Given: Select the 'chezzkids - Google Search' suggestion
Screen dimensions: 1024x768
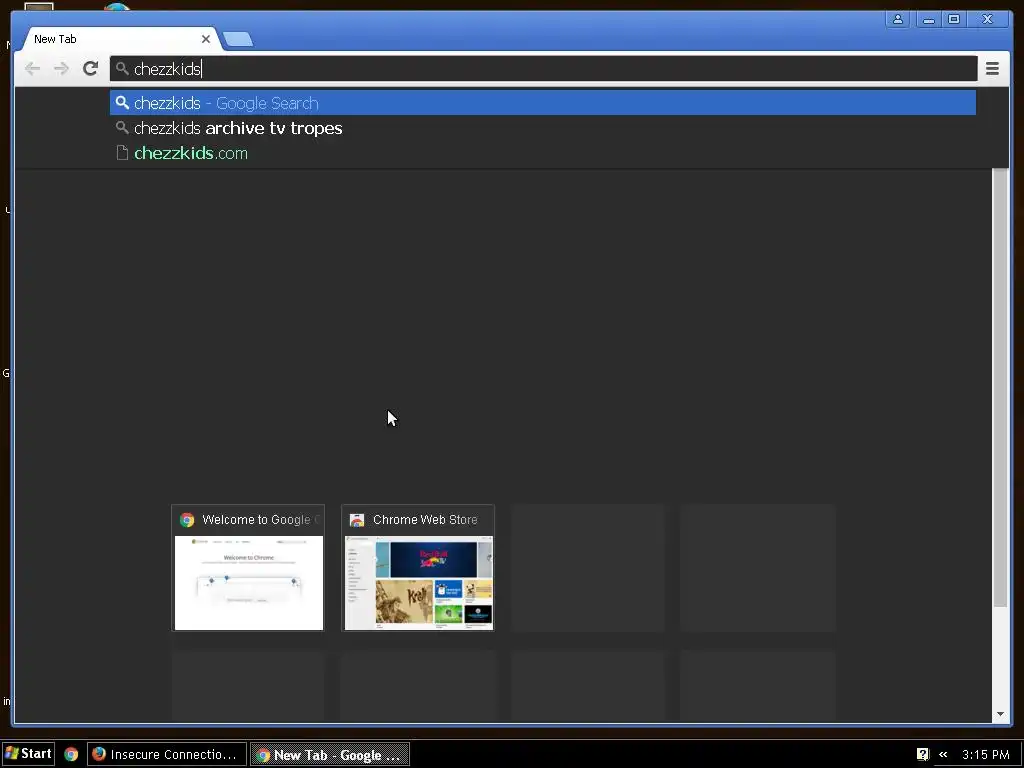Looking at the screenshot, I should pyautogui.click(x=543, y=103).
